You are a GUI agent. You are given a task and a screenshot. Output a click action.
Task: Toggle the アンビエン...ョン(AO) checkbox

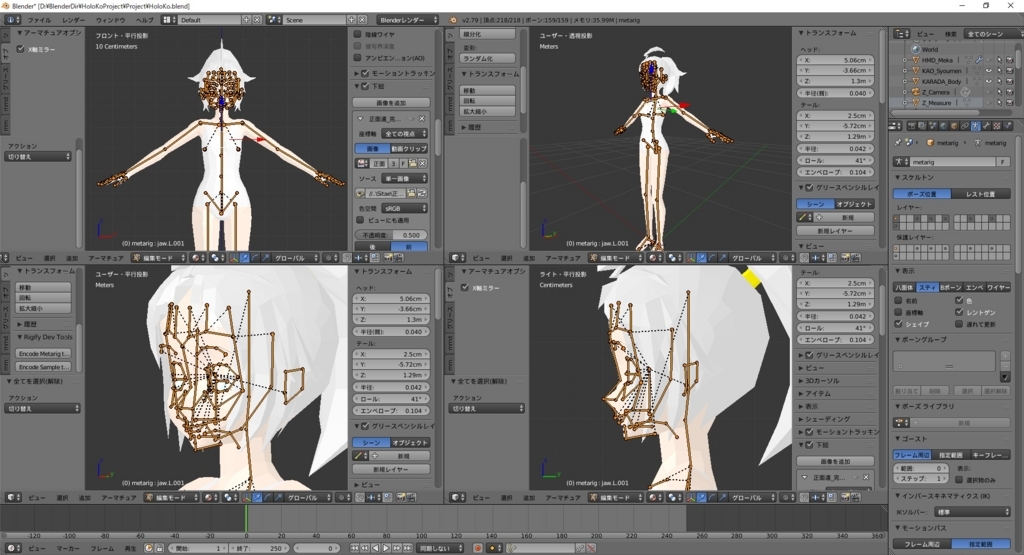357,57
